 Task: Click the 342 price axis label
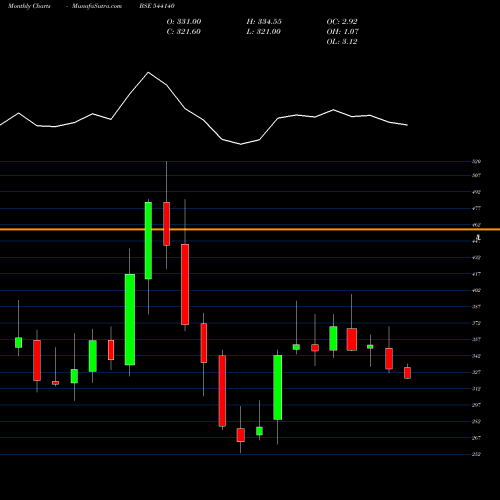click(x=476, y=356)
